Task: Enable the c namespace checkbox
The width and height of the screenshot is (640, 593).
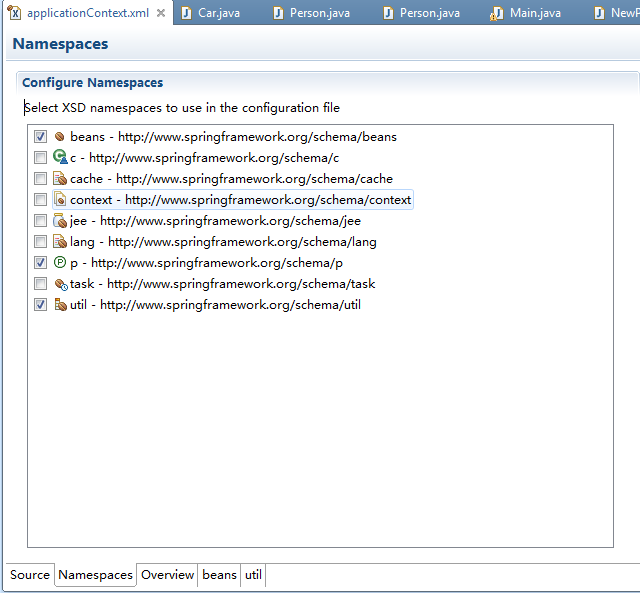Action: pyautogui.click(x=40, y=158)
